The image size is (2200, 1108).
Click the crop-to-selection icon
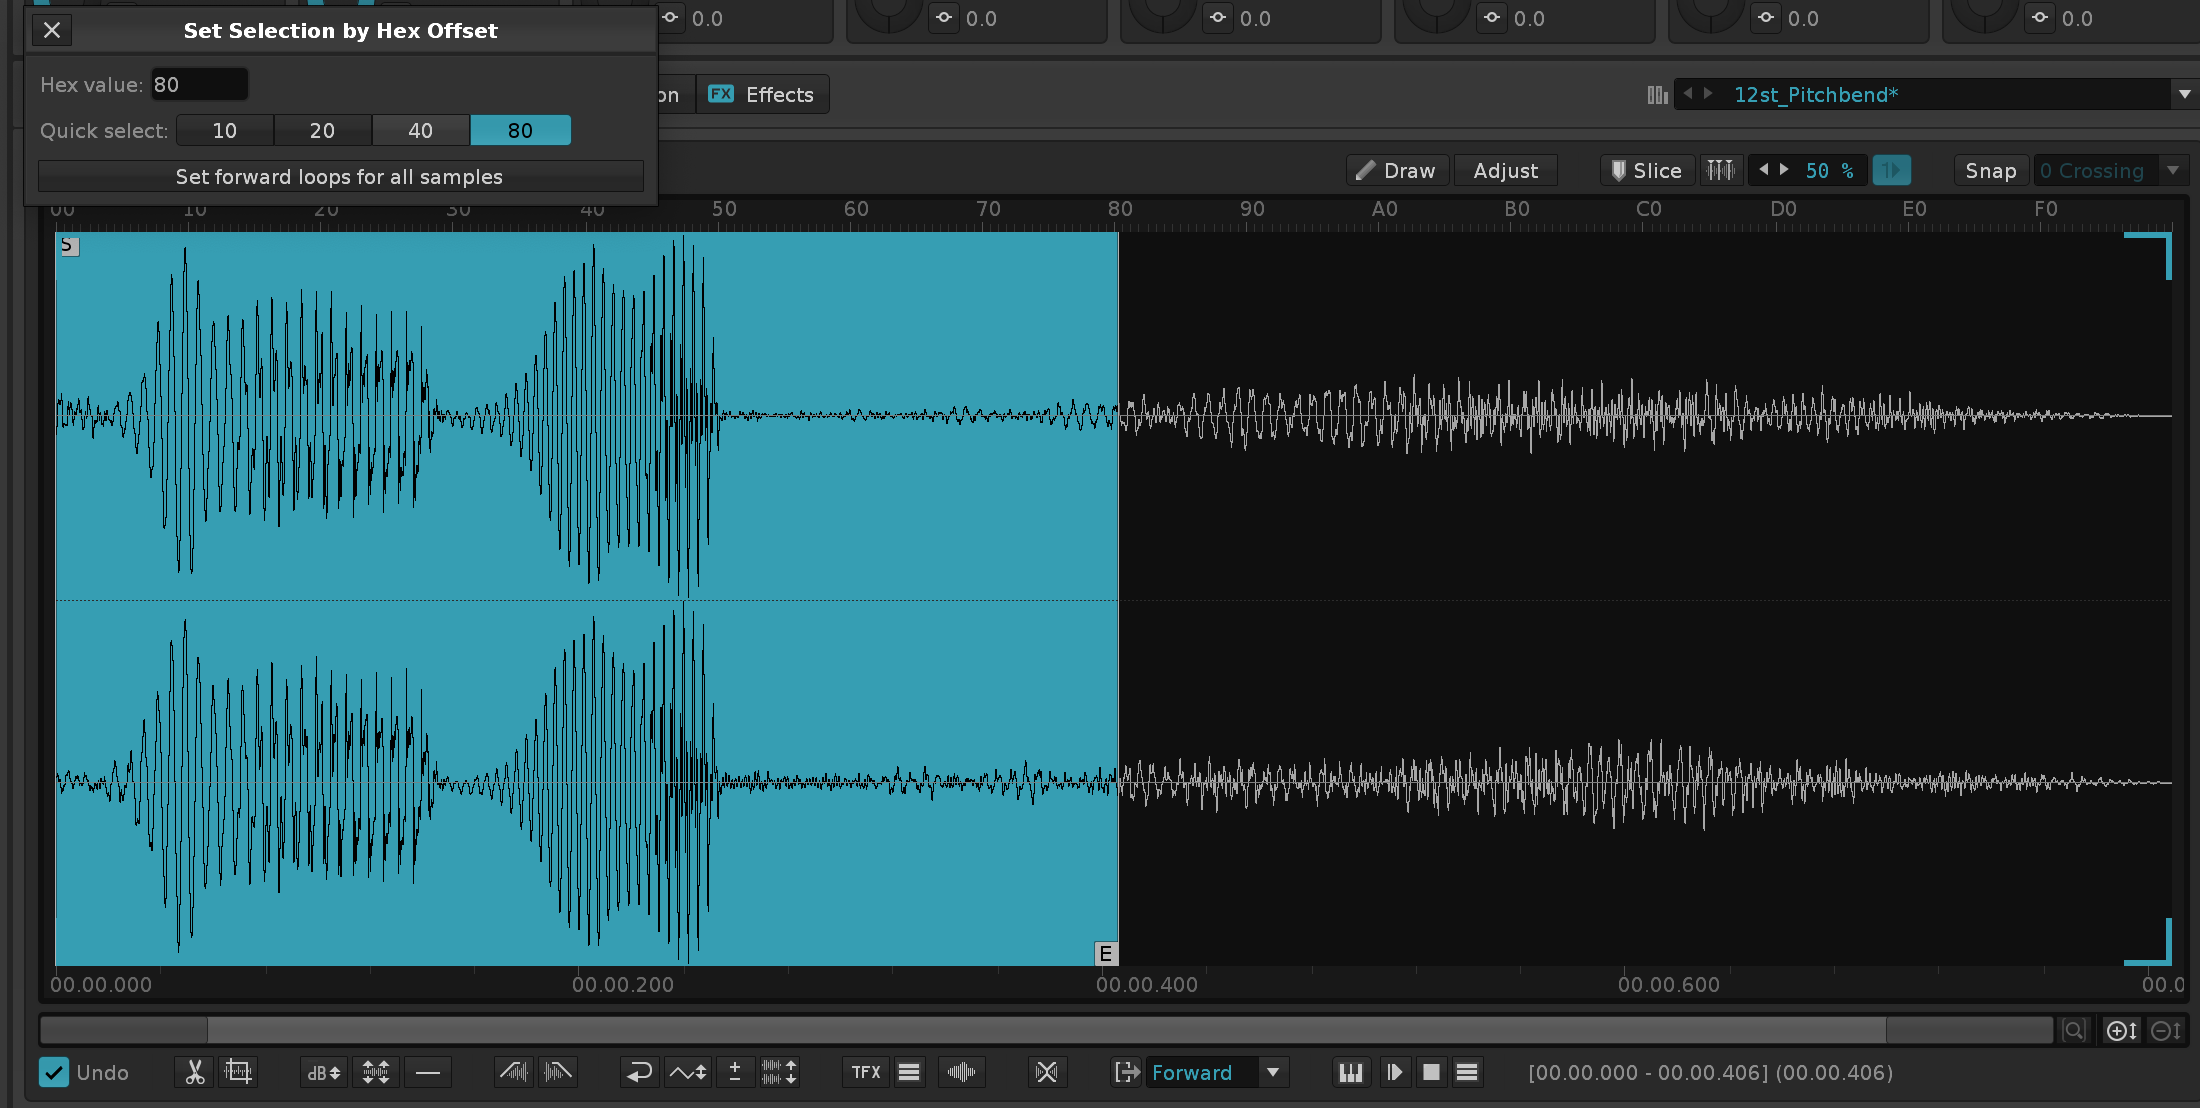tap(238, 1072)
